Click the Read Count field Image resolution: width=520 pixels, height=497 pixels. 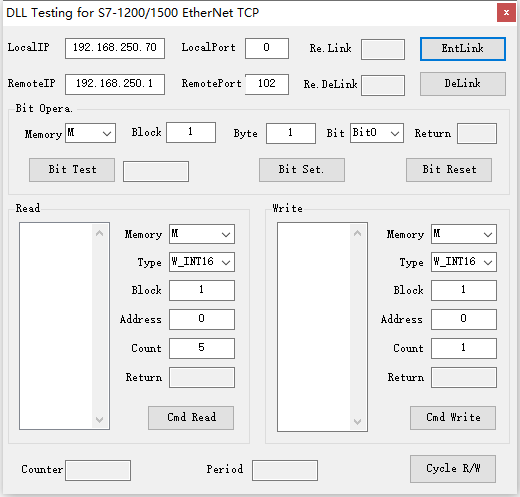202,348
